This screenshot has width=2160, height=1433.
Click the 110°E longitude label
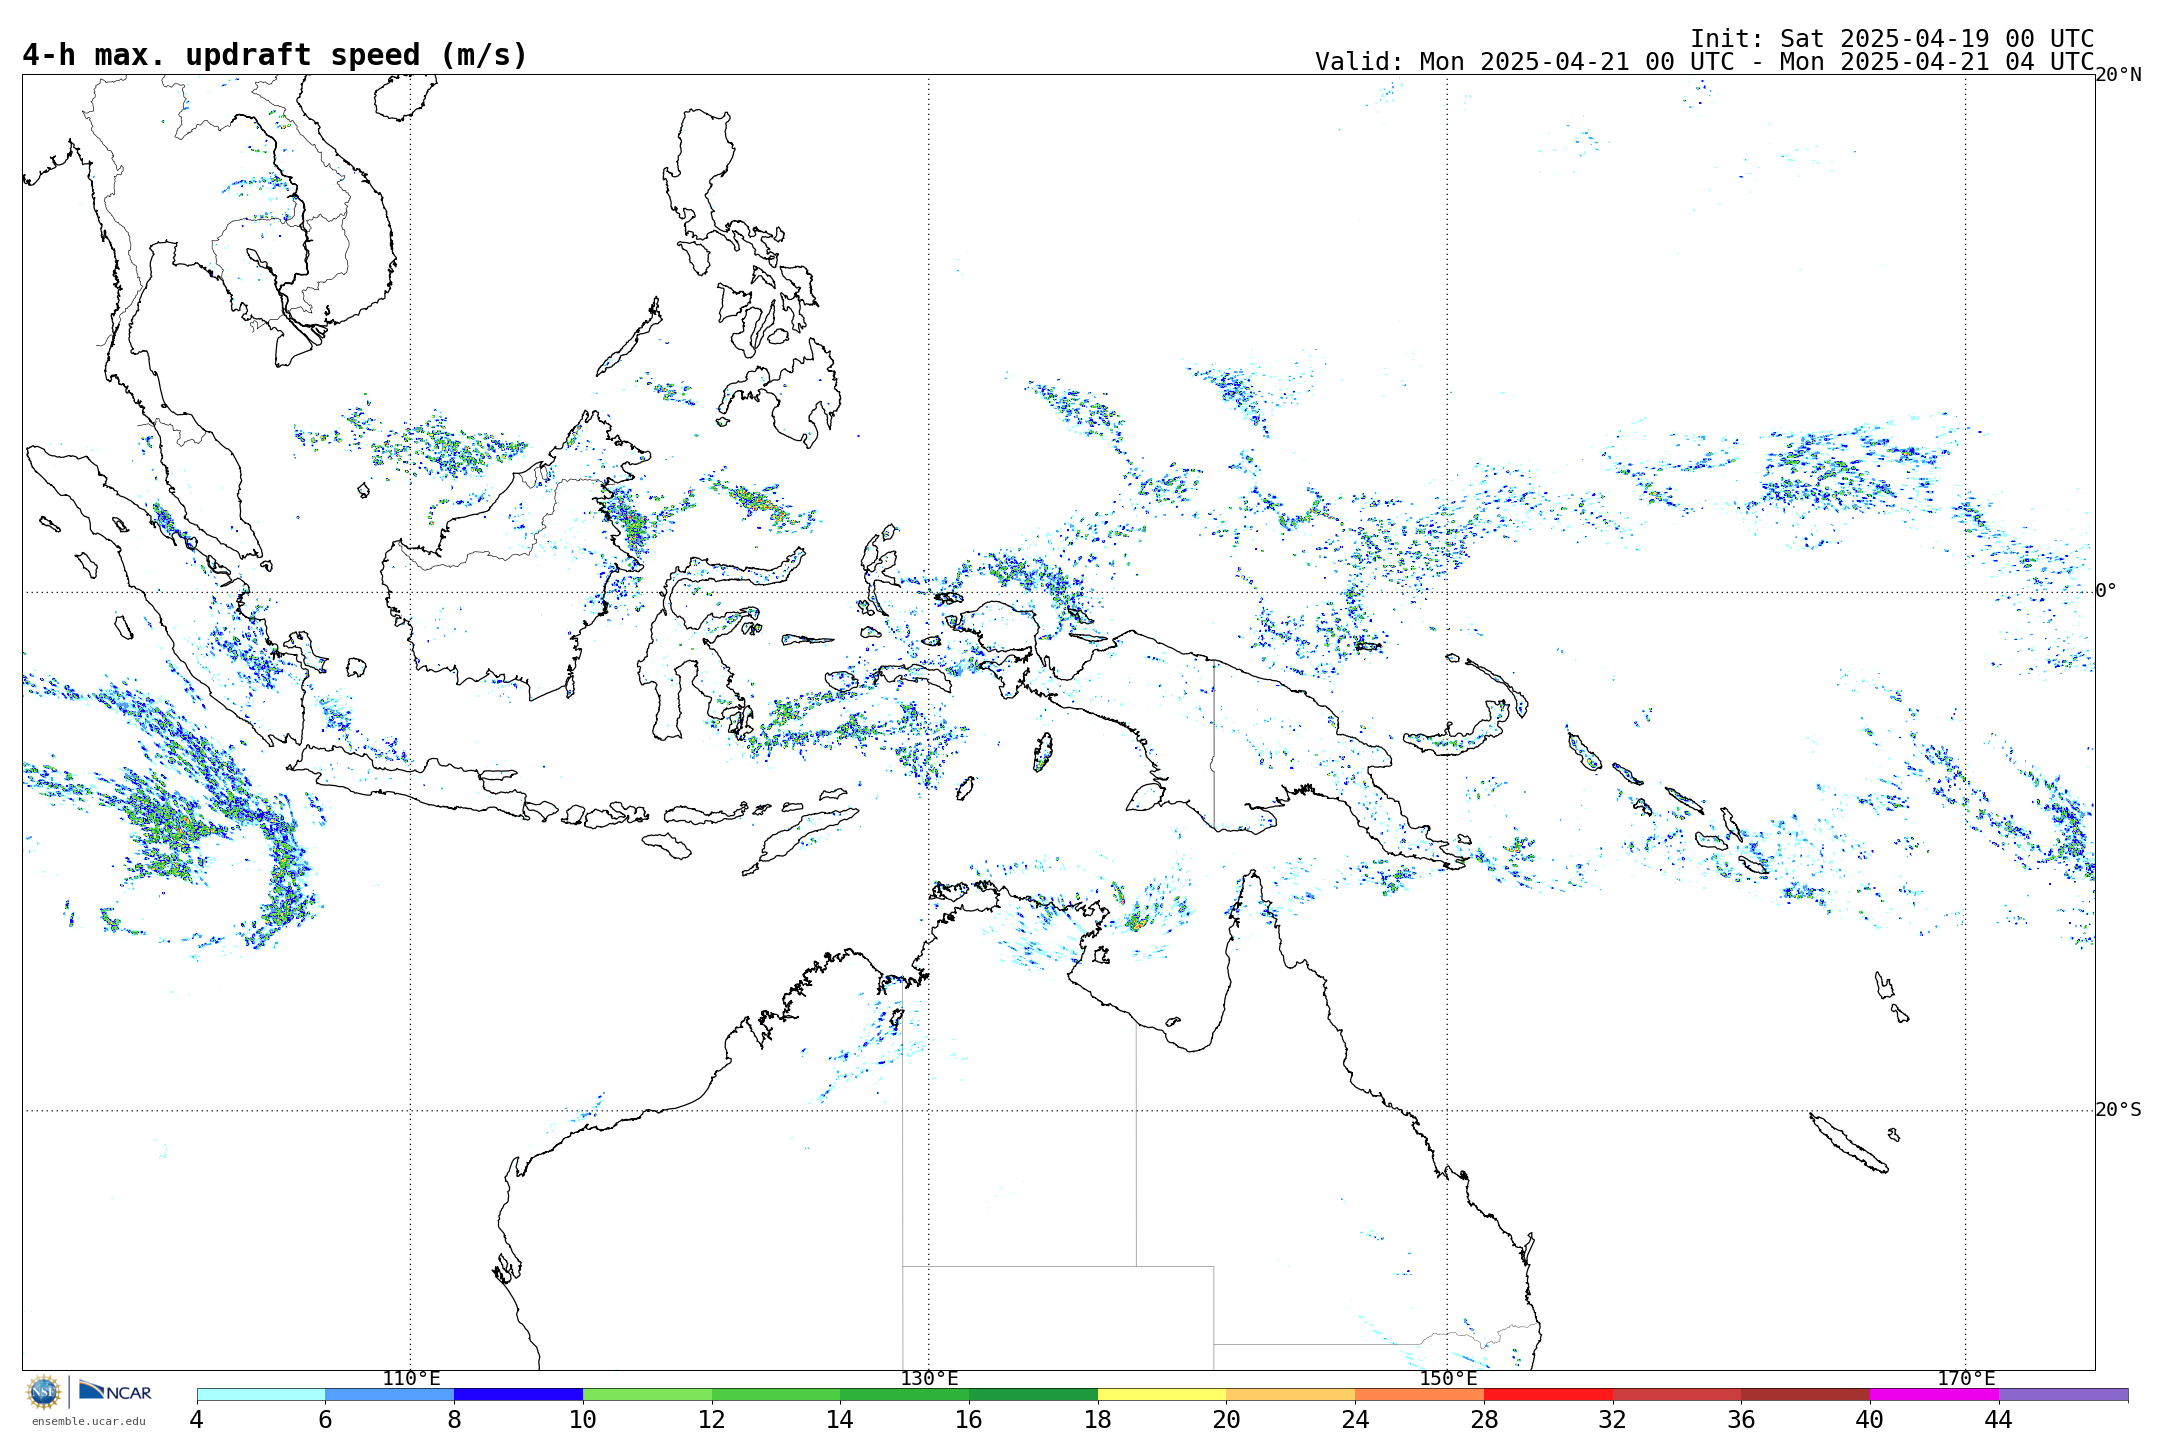click(x=411, y=1379)
